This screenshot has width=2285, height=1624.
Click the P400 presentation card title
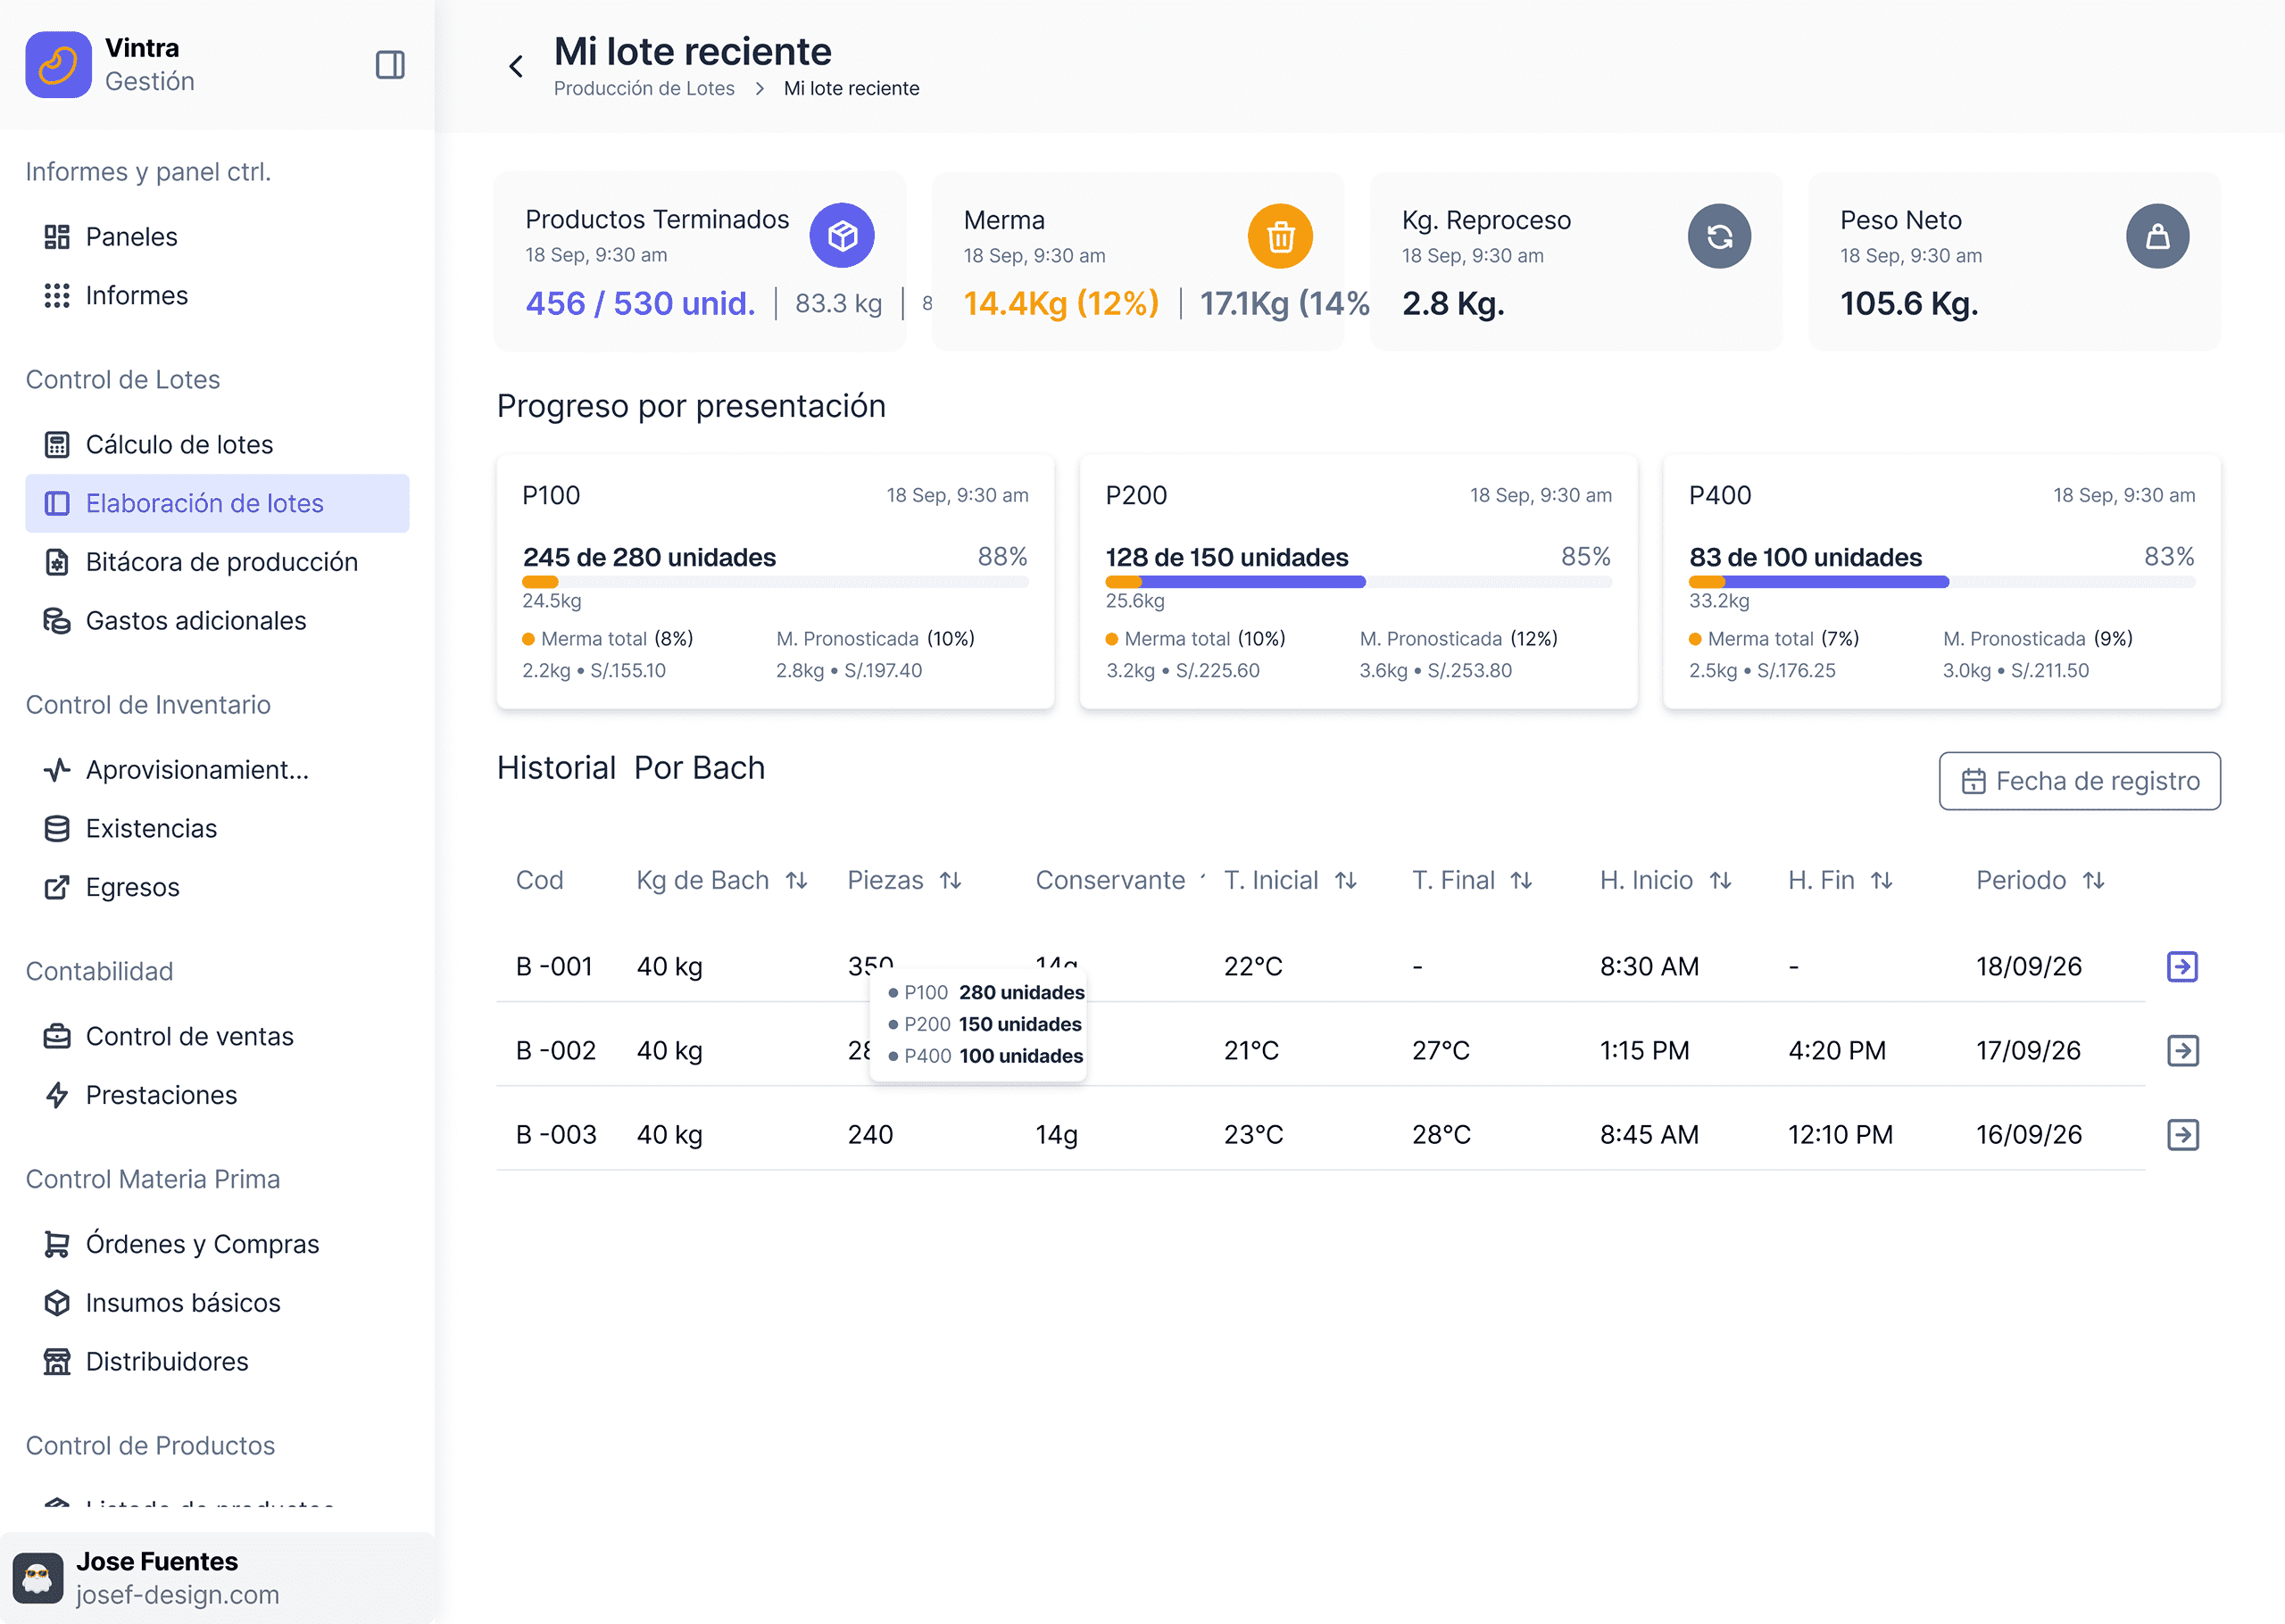1720,495
